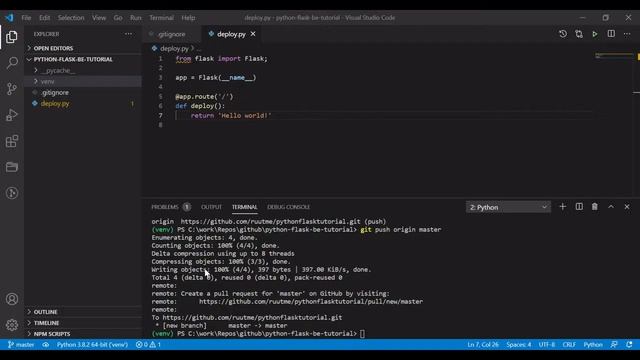This screenshot has height=360, width=640.
Task: Maximize the panel with up chevron
Action: click(611, 207)
